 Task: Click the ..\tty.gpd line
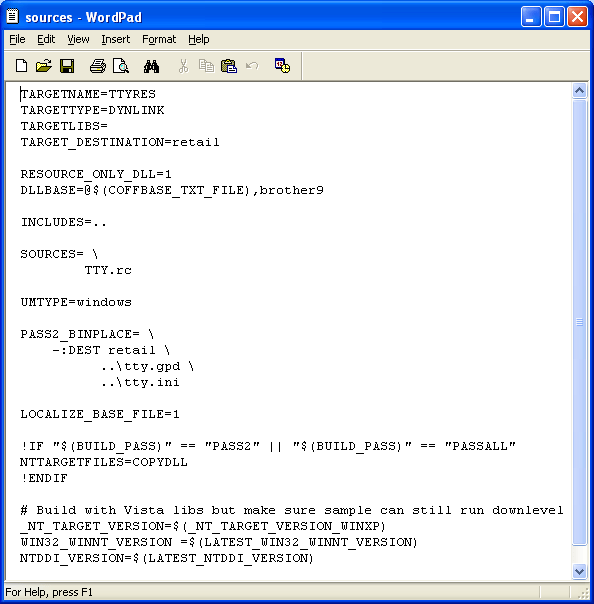click(x=148, y=366)
